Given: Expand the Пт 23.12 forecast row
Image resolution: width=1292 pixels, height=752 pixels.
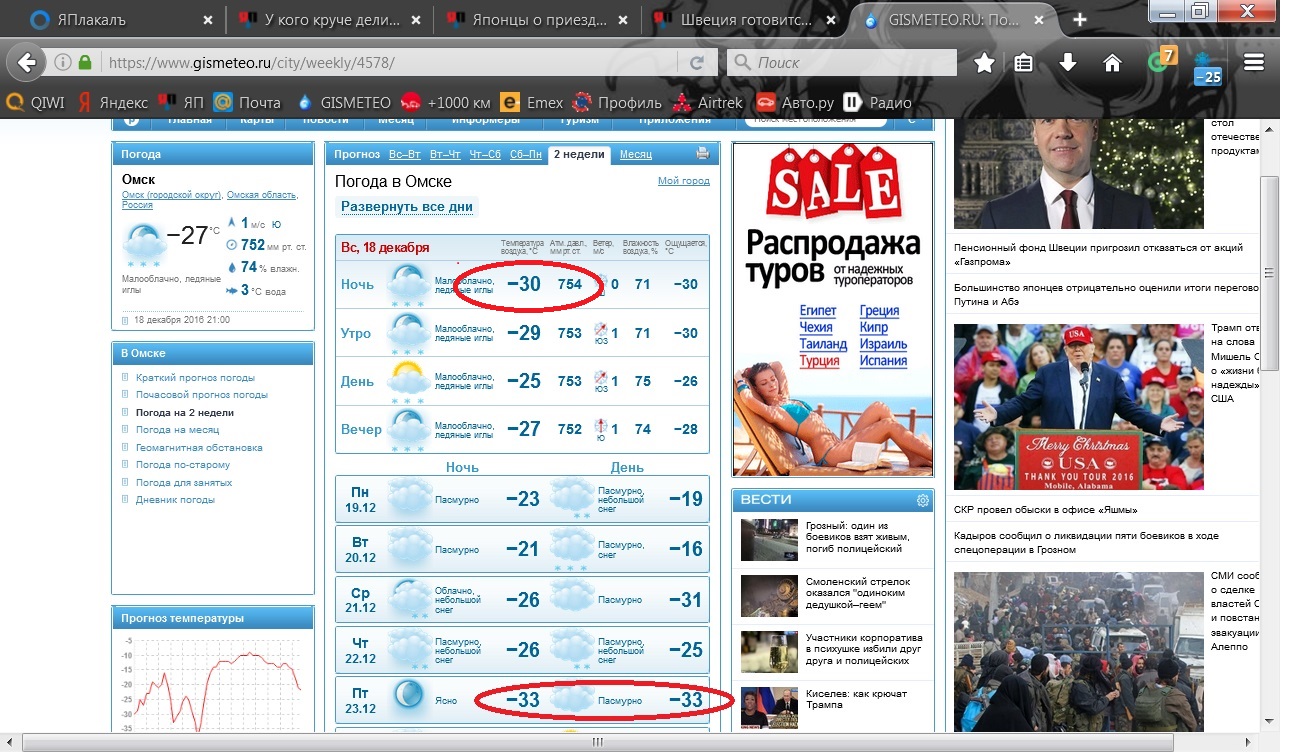Looking at the screenshot, I should coord(522,700).
